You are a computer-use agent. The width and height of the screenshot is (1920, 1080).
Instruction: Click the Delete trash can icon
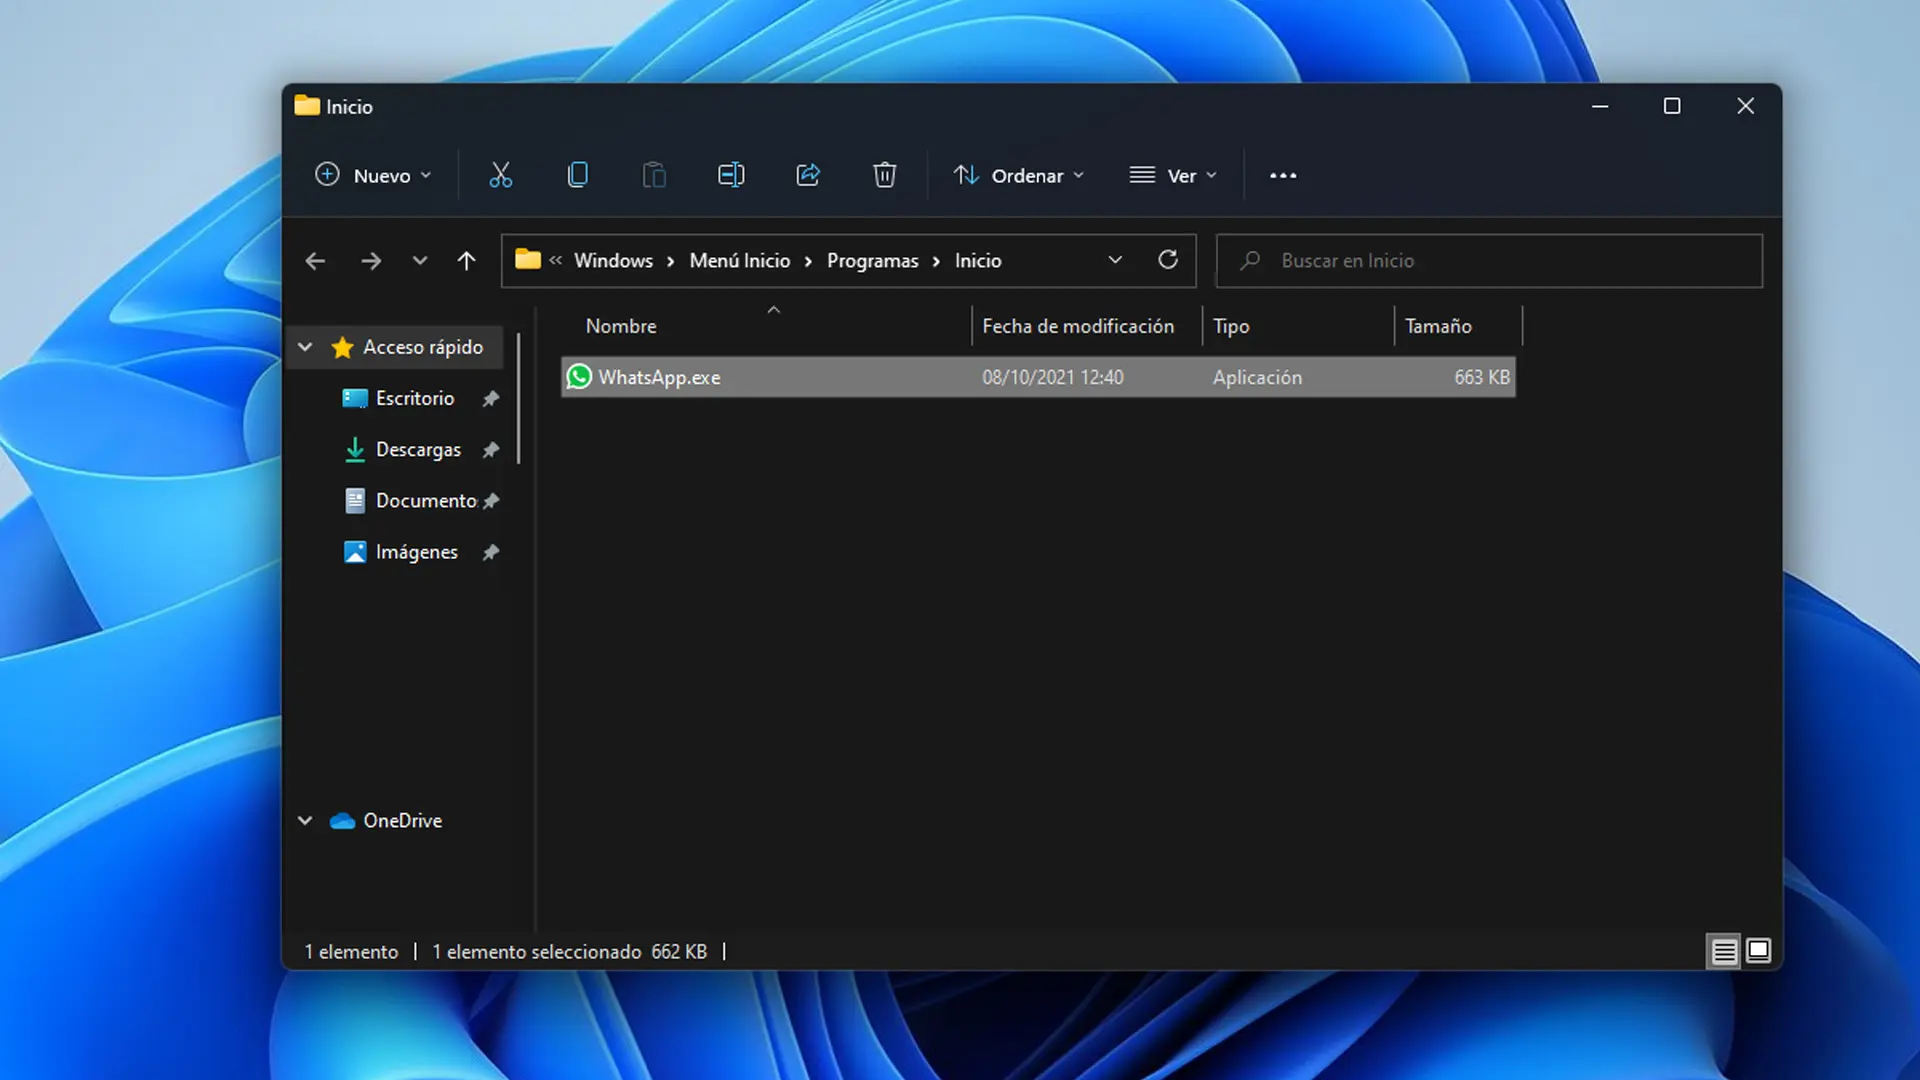(x=884, y=175)
